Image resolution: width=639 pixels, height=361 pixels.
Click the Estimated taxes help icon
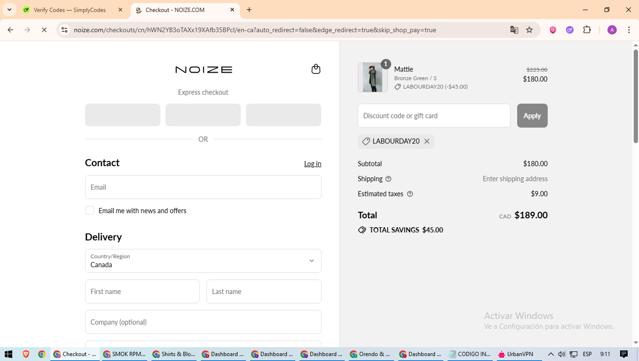(410, 194)
